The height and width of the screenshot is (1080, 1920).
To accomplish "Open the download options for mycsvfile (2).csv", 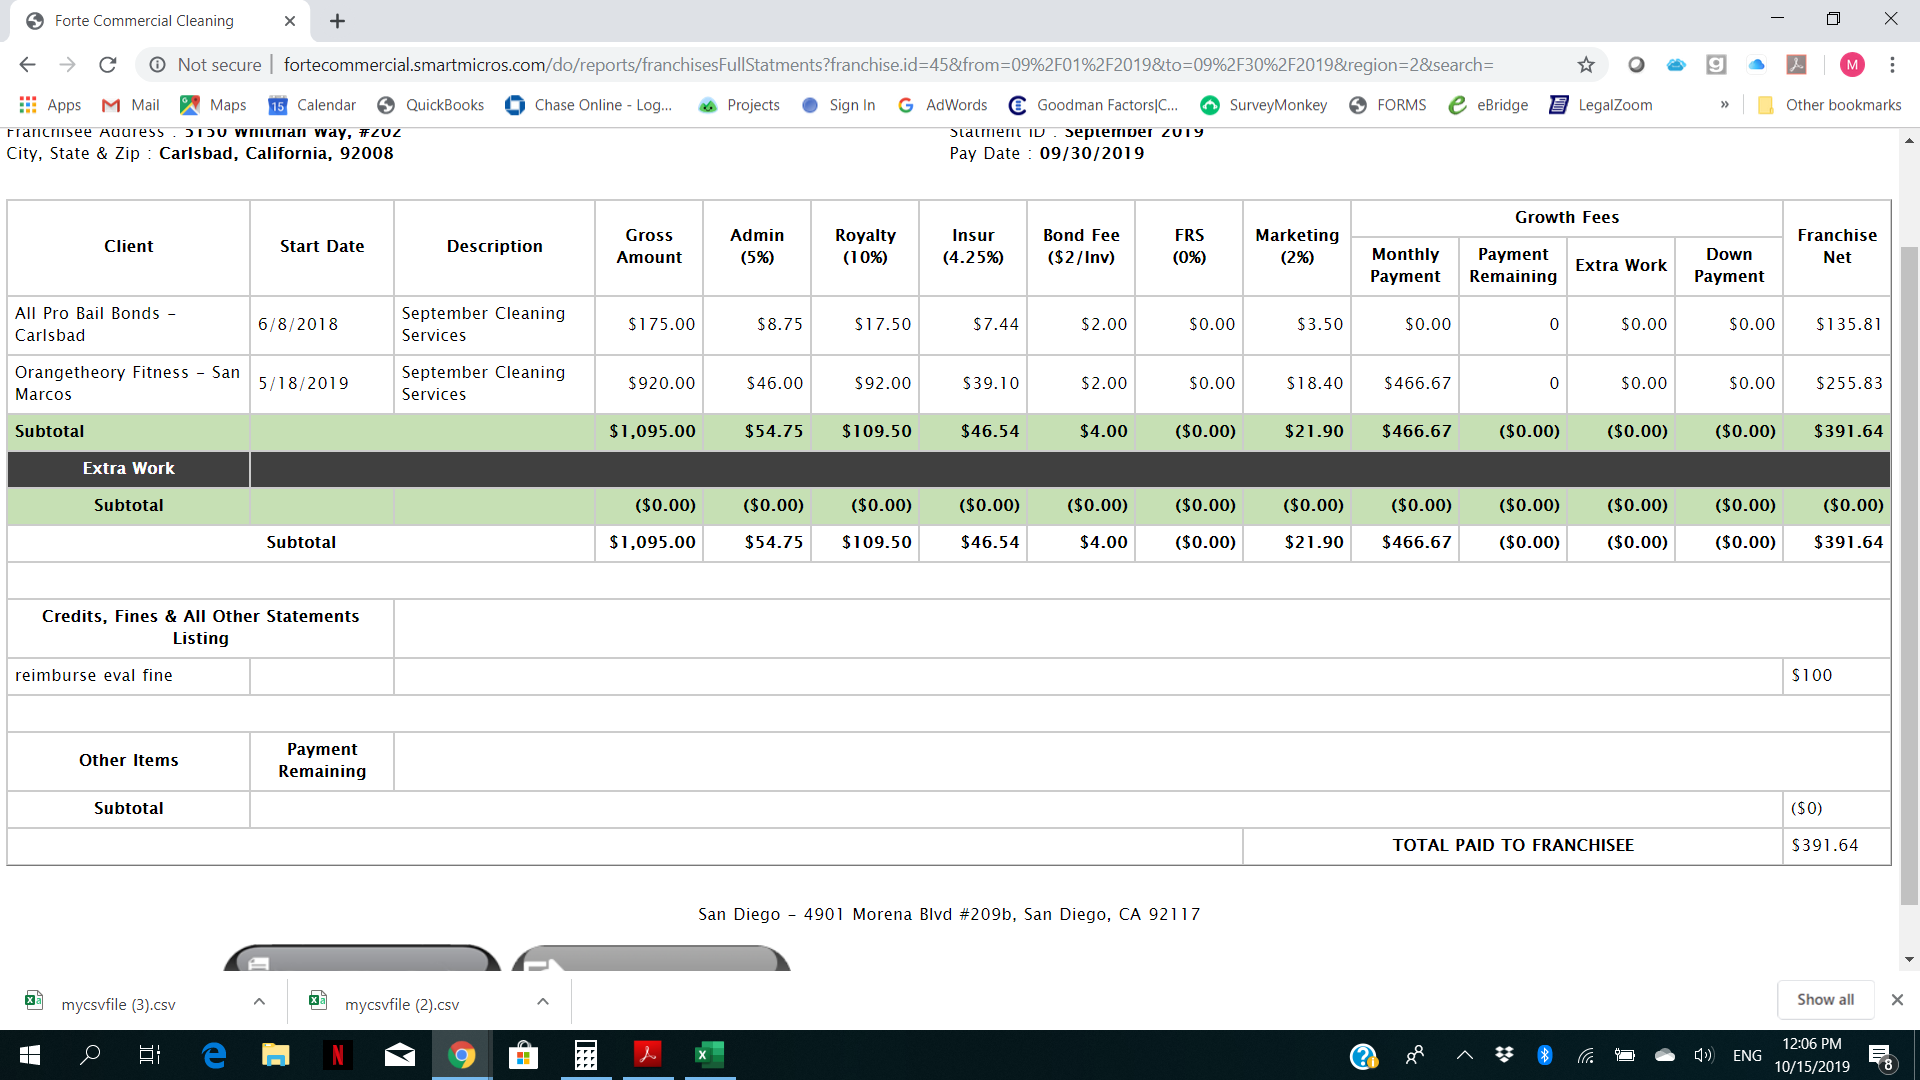I will (543, 1001).
